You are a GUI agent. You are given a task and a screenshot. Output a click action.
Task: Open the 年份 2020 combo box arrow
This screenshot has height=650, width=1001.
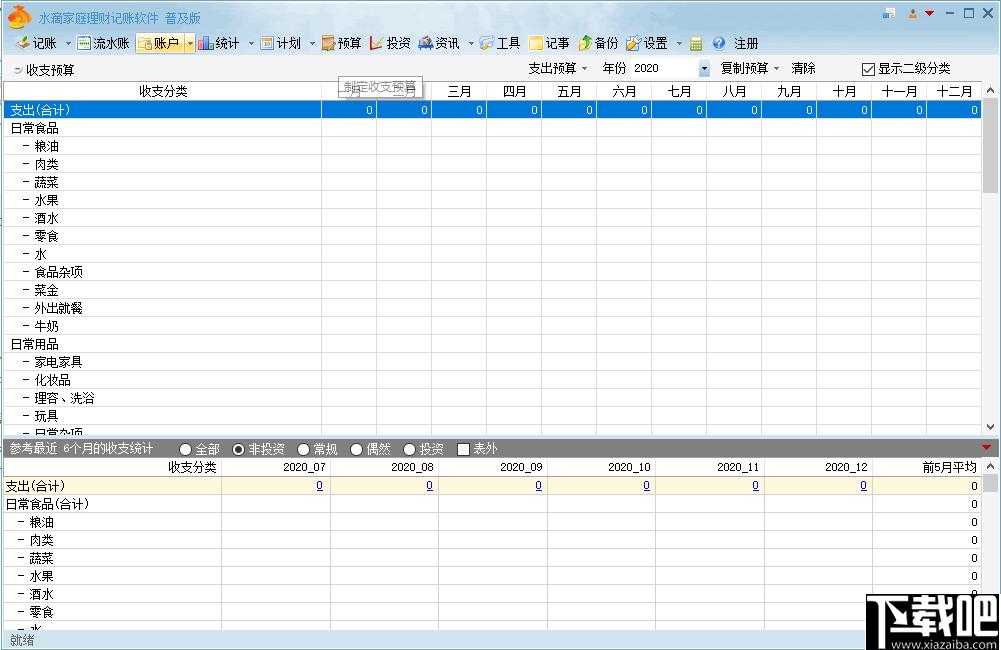(x=704, y=68)
